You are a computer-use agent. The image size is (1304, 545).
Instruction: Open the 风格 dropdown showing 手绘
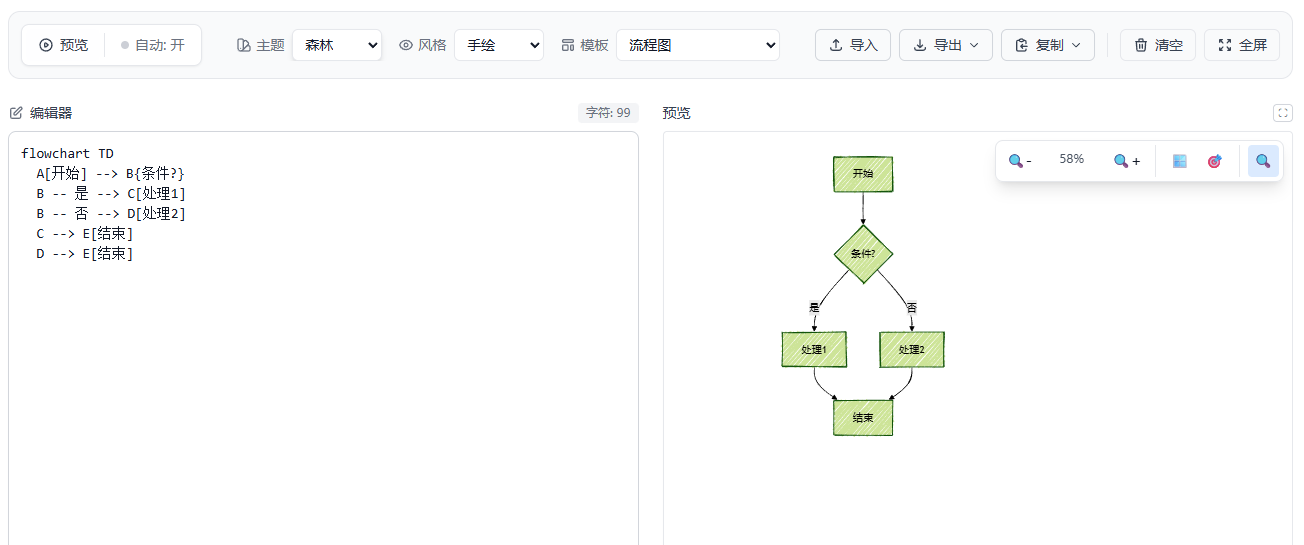499,45
